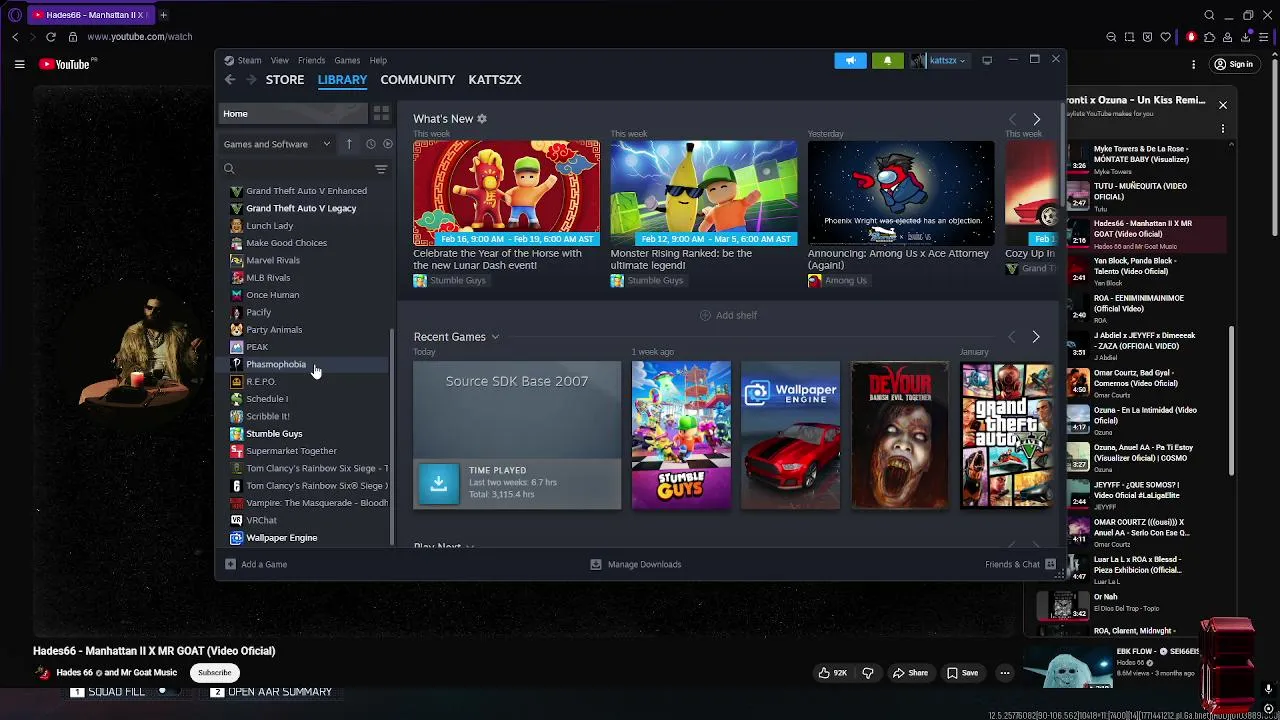
Task: Advance Recent Games shelf with right arrow
Action: [1036, 337]
